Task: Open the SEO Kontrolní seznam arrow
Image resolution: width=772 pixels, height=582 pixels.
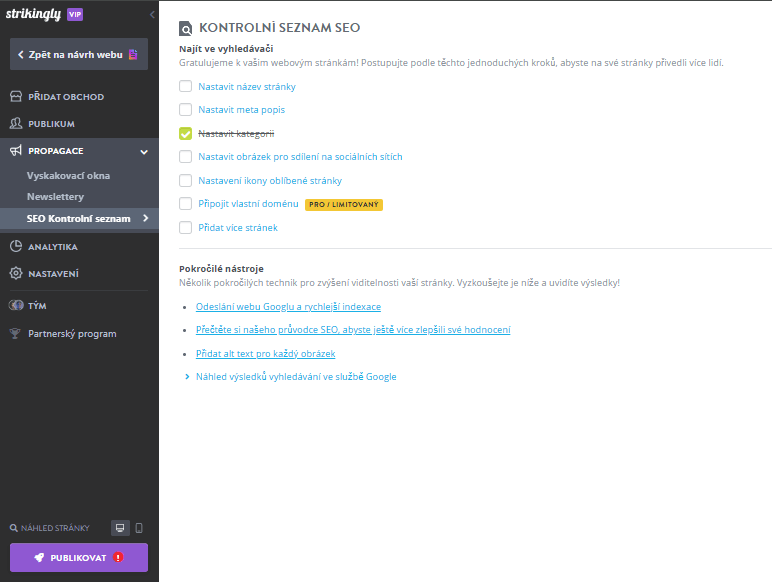Action: (x=145, y=218)
